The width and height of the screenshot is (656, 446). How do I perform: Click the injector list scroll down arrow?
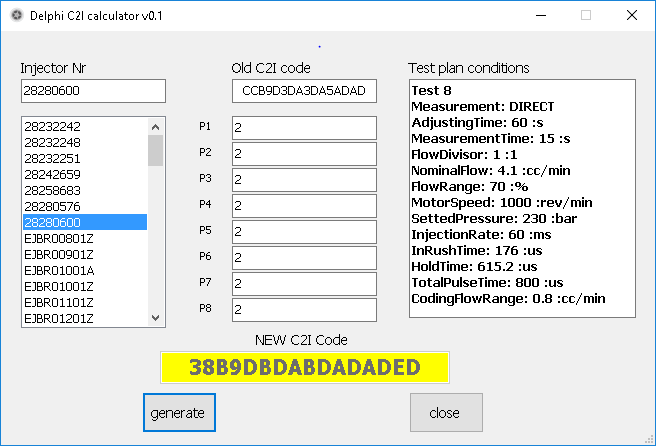tap(156, 318)
